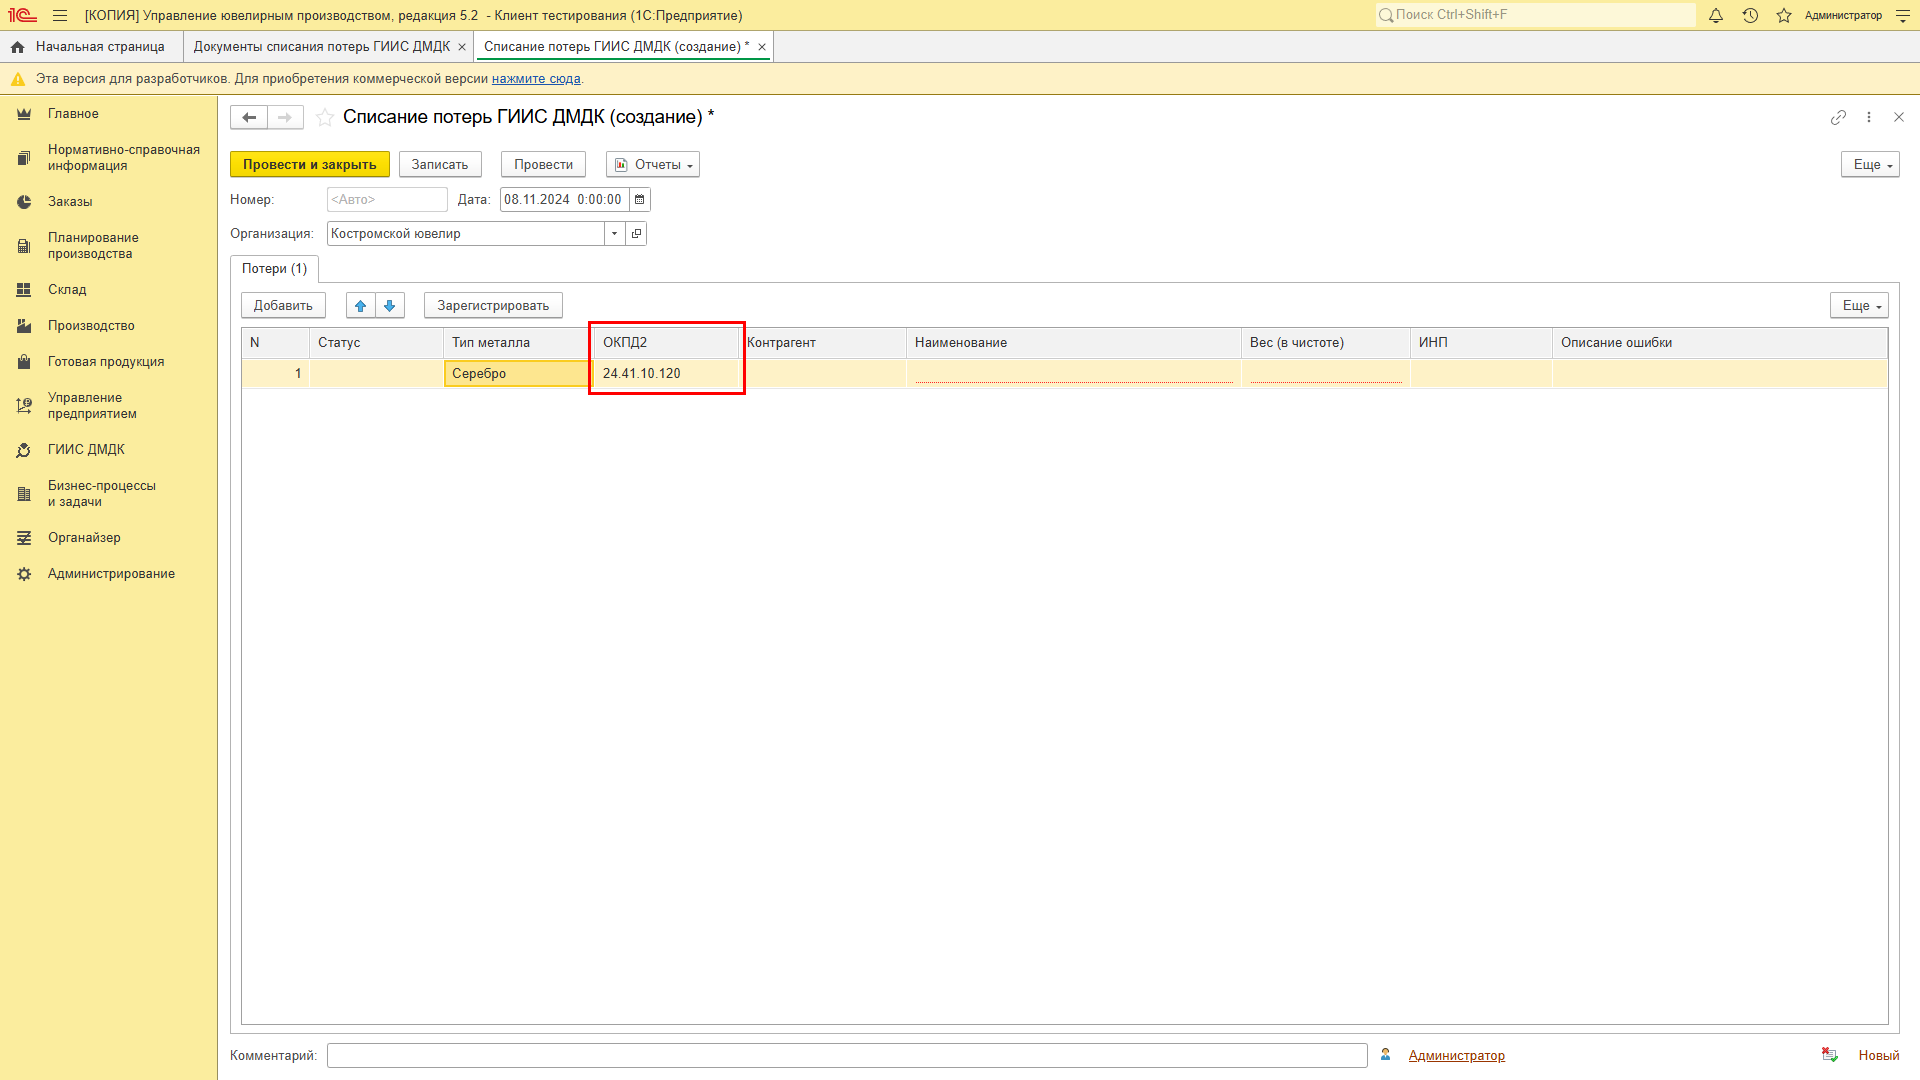Image resolution: width=1920 pixels, height=1080 pixels.
Task: Click Провести button
Action: [x=544, y=165]
